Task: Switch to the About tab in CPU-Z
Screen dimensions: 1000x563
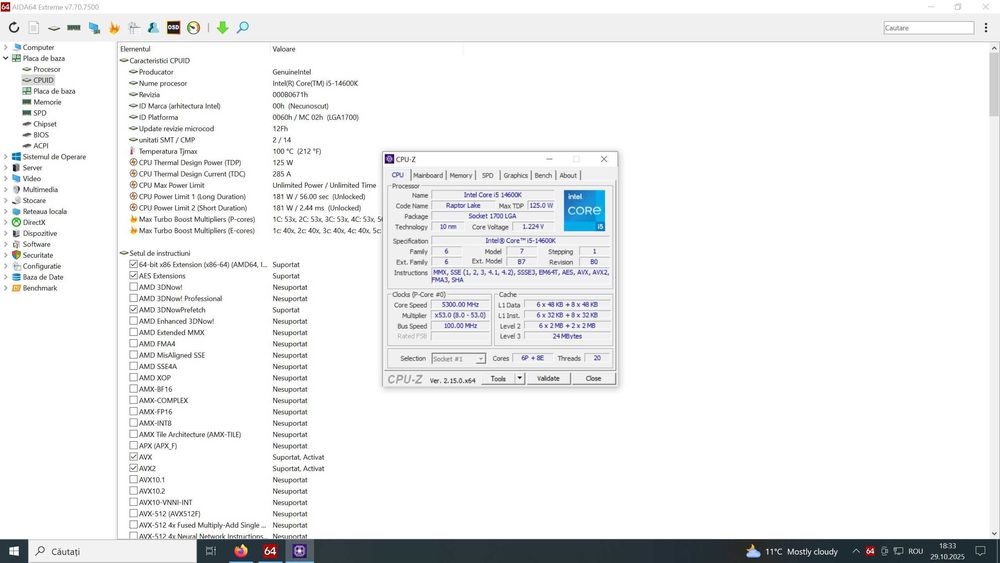Action: 568,175
